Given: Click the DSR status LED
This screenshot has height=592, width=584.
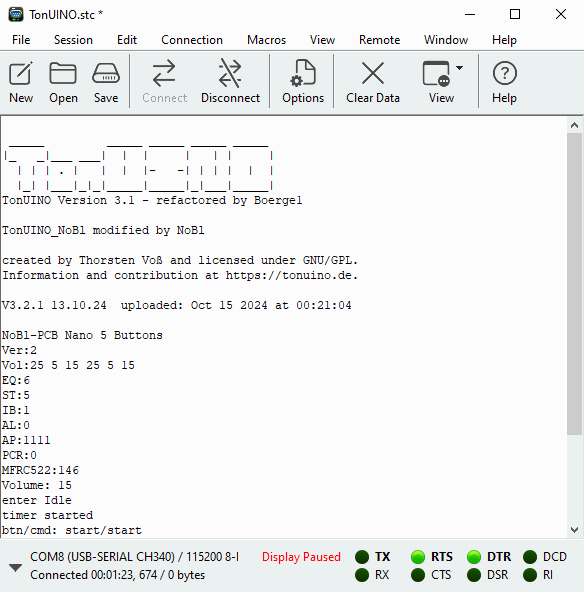Looking at the screenshot, I should click(x=474, y=575).
